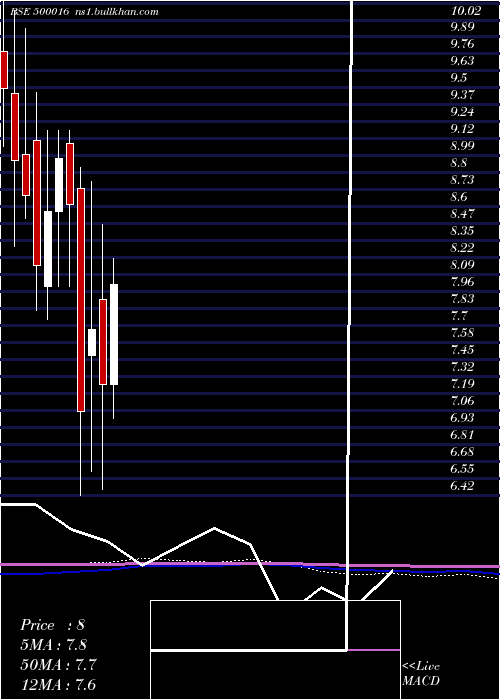Select the 9.89 price axis label
This screenshot has width=500, height=700.
point(462,27)
